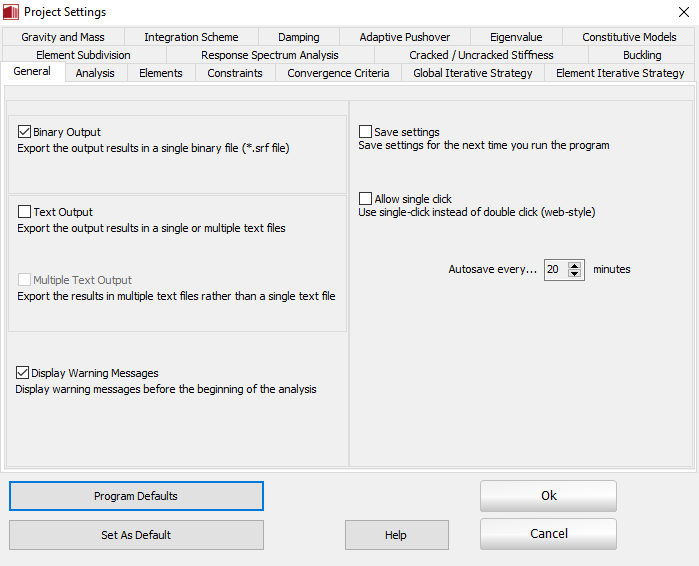Open the Response Spectrum Analysis tab

point(270,55)
